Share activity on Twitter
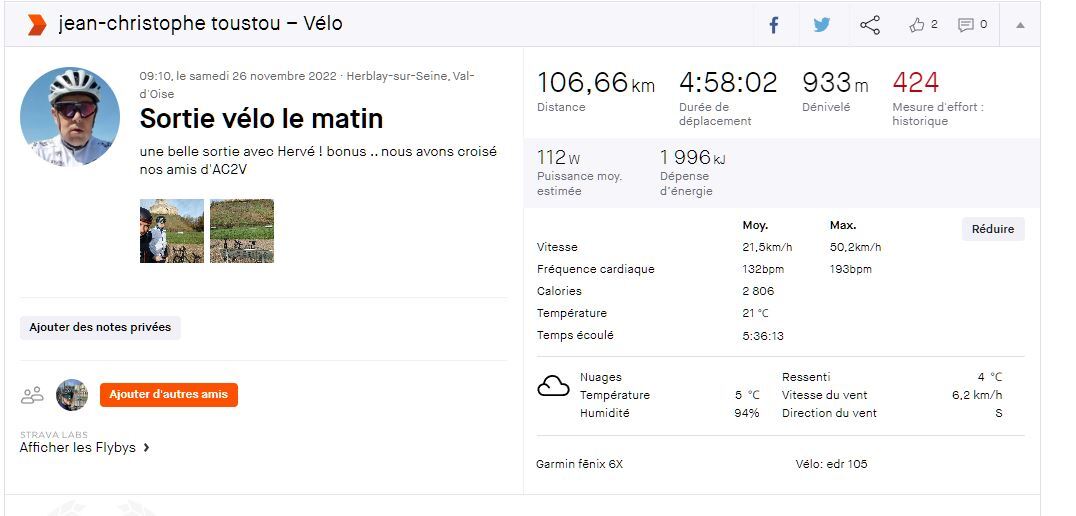1076x516 pixels. click(821, 25)
